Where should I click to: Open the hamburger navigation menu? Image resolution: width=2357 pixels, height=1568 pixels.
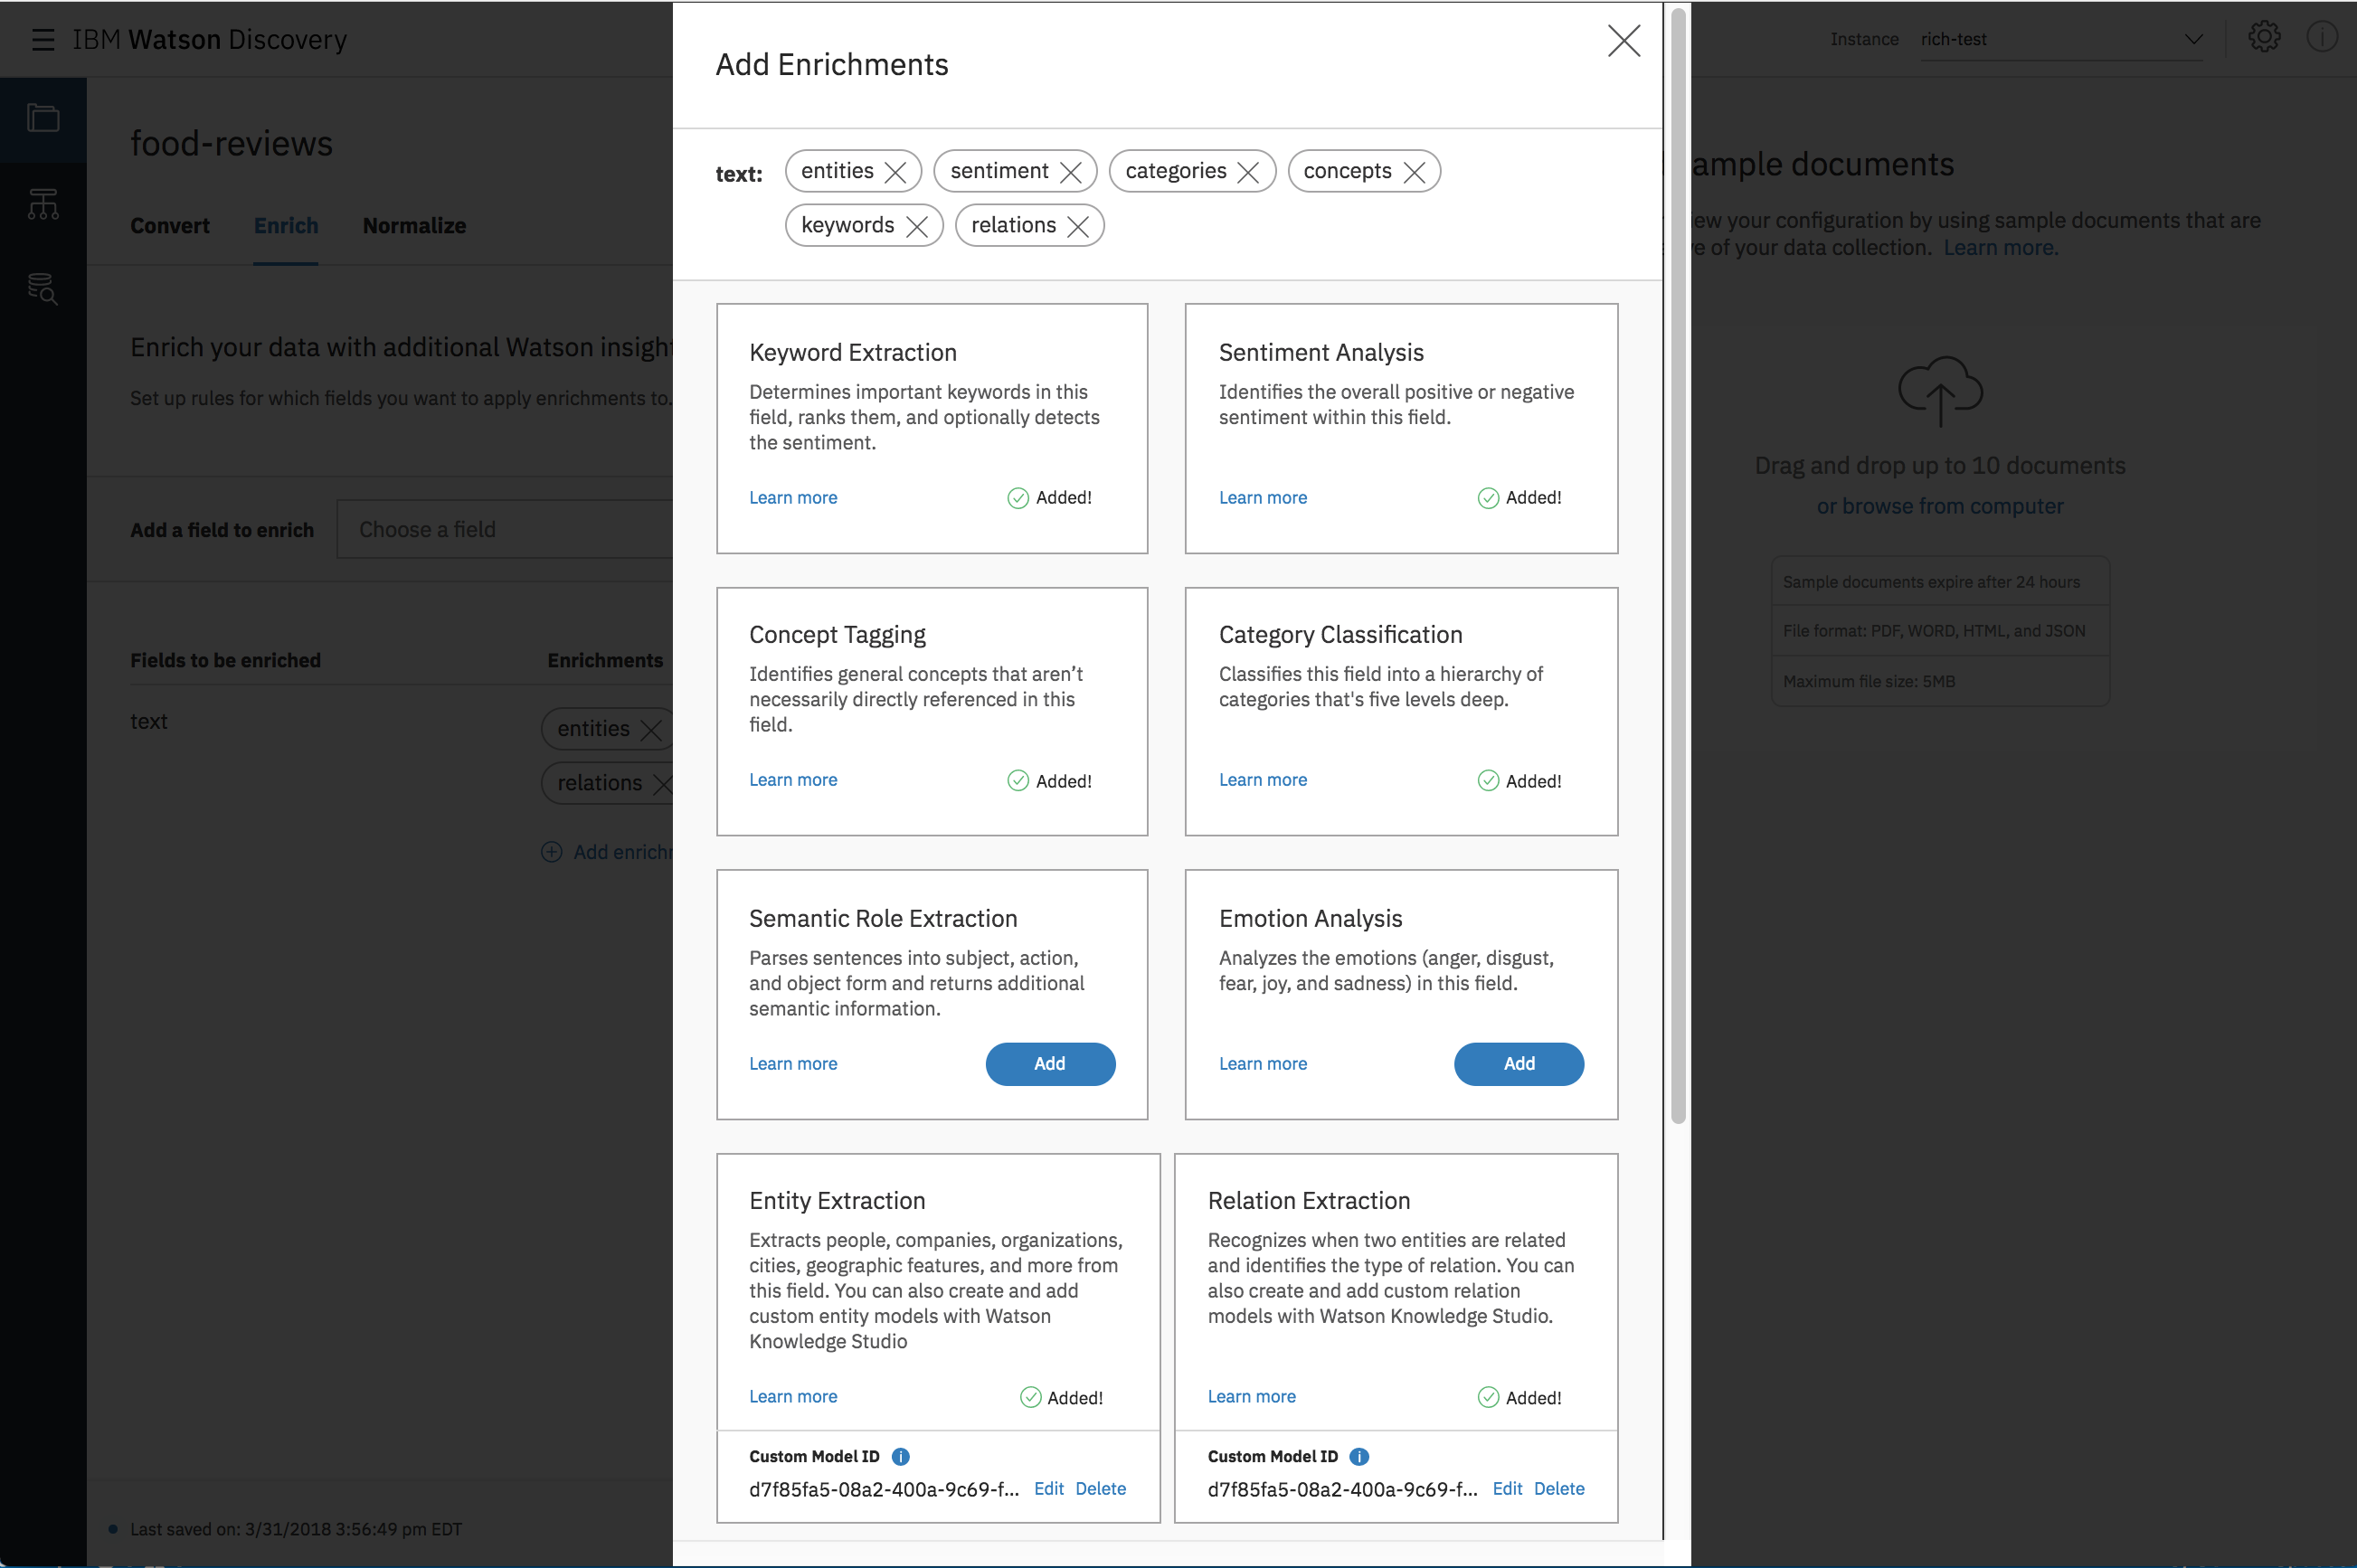(42, 40)
